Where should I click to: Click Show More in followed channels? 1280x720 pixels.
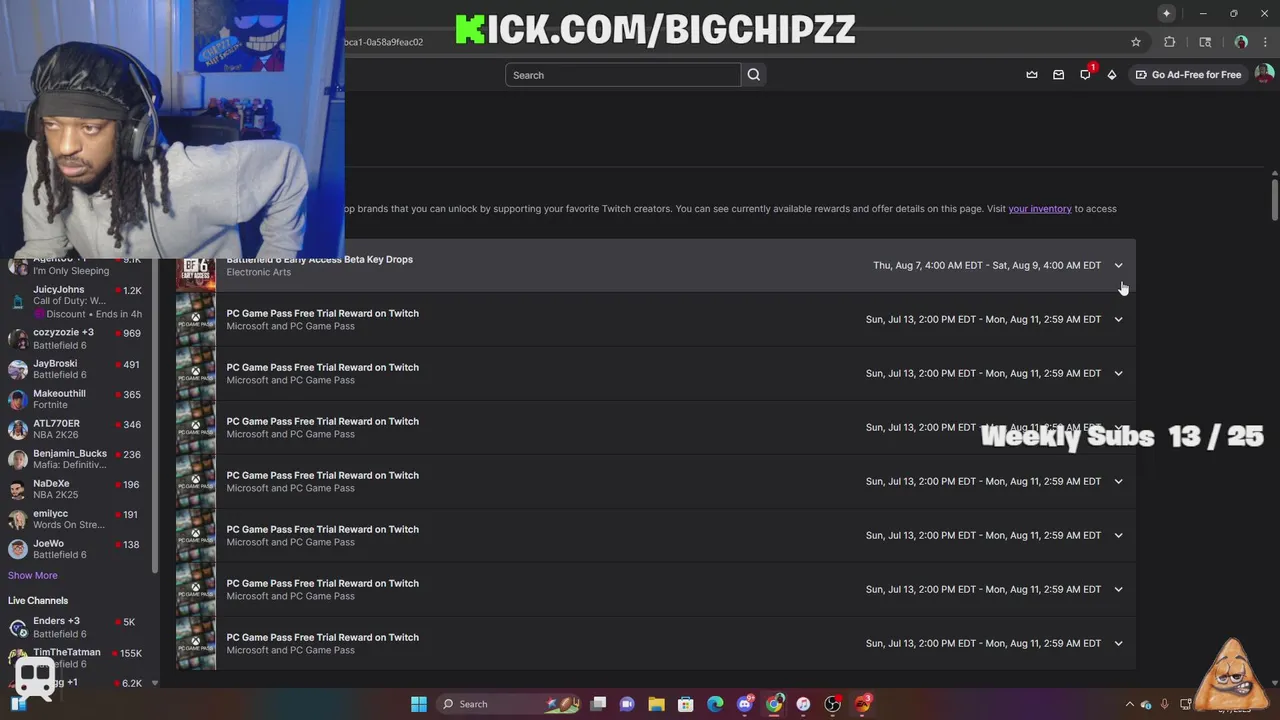33,575
